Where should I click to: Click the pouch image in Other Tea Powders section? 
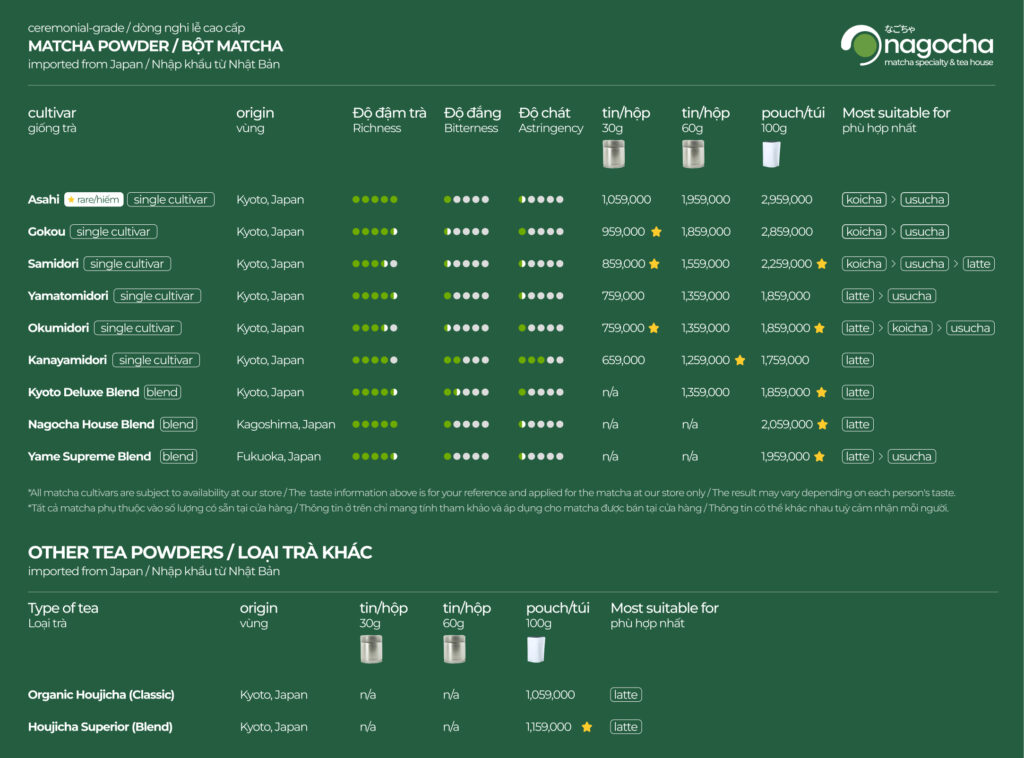pyautogui.click(x=537, y=649)
